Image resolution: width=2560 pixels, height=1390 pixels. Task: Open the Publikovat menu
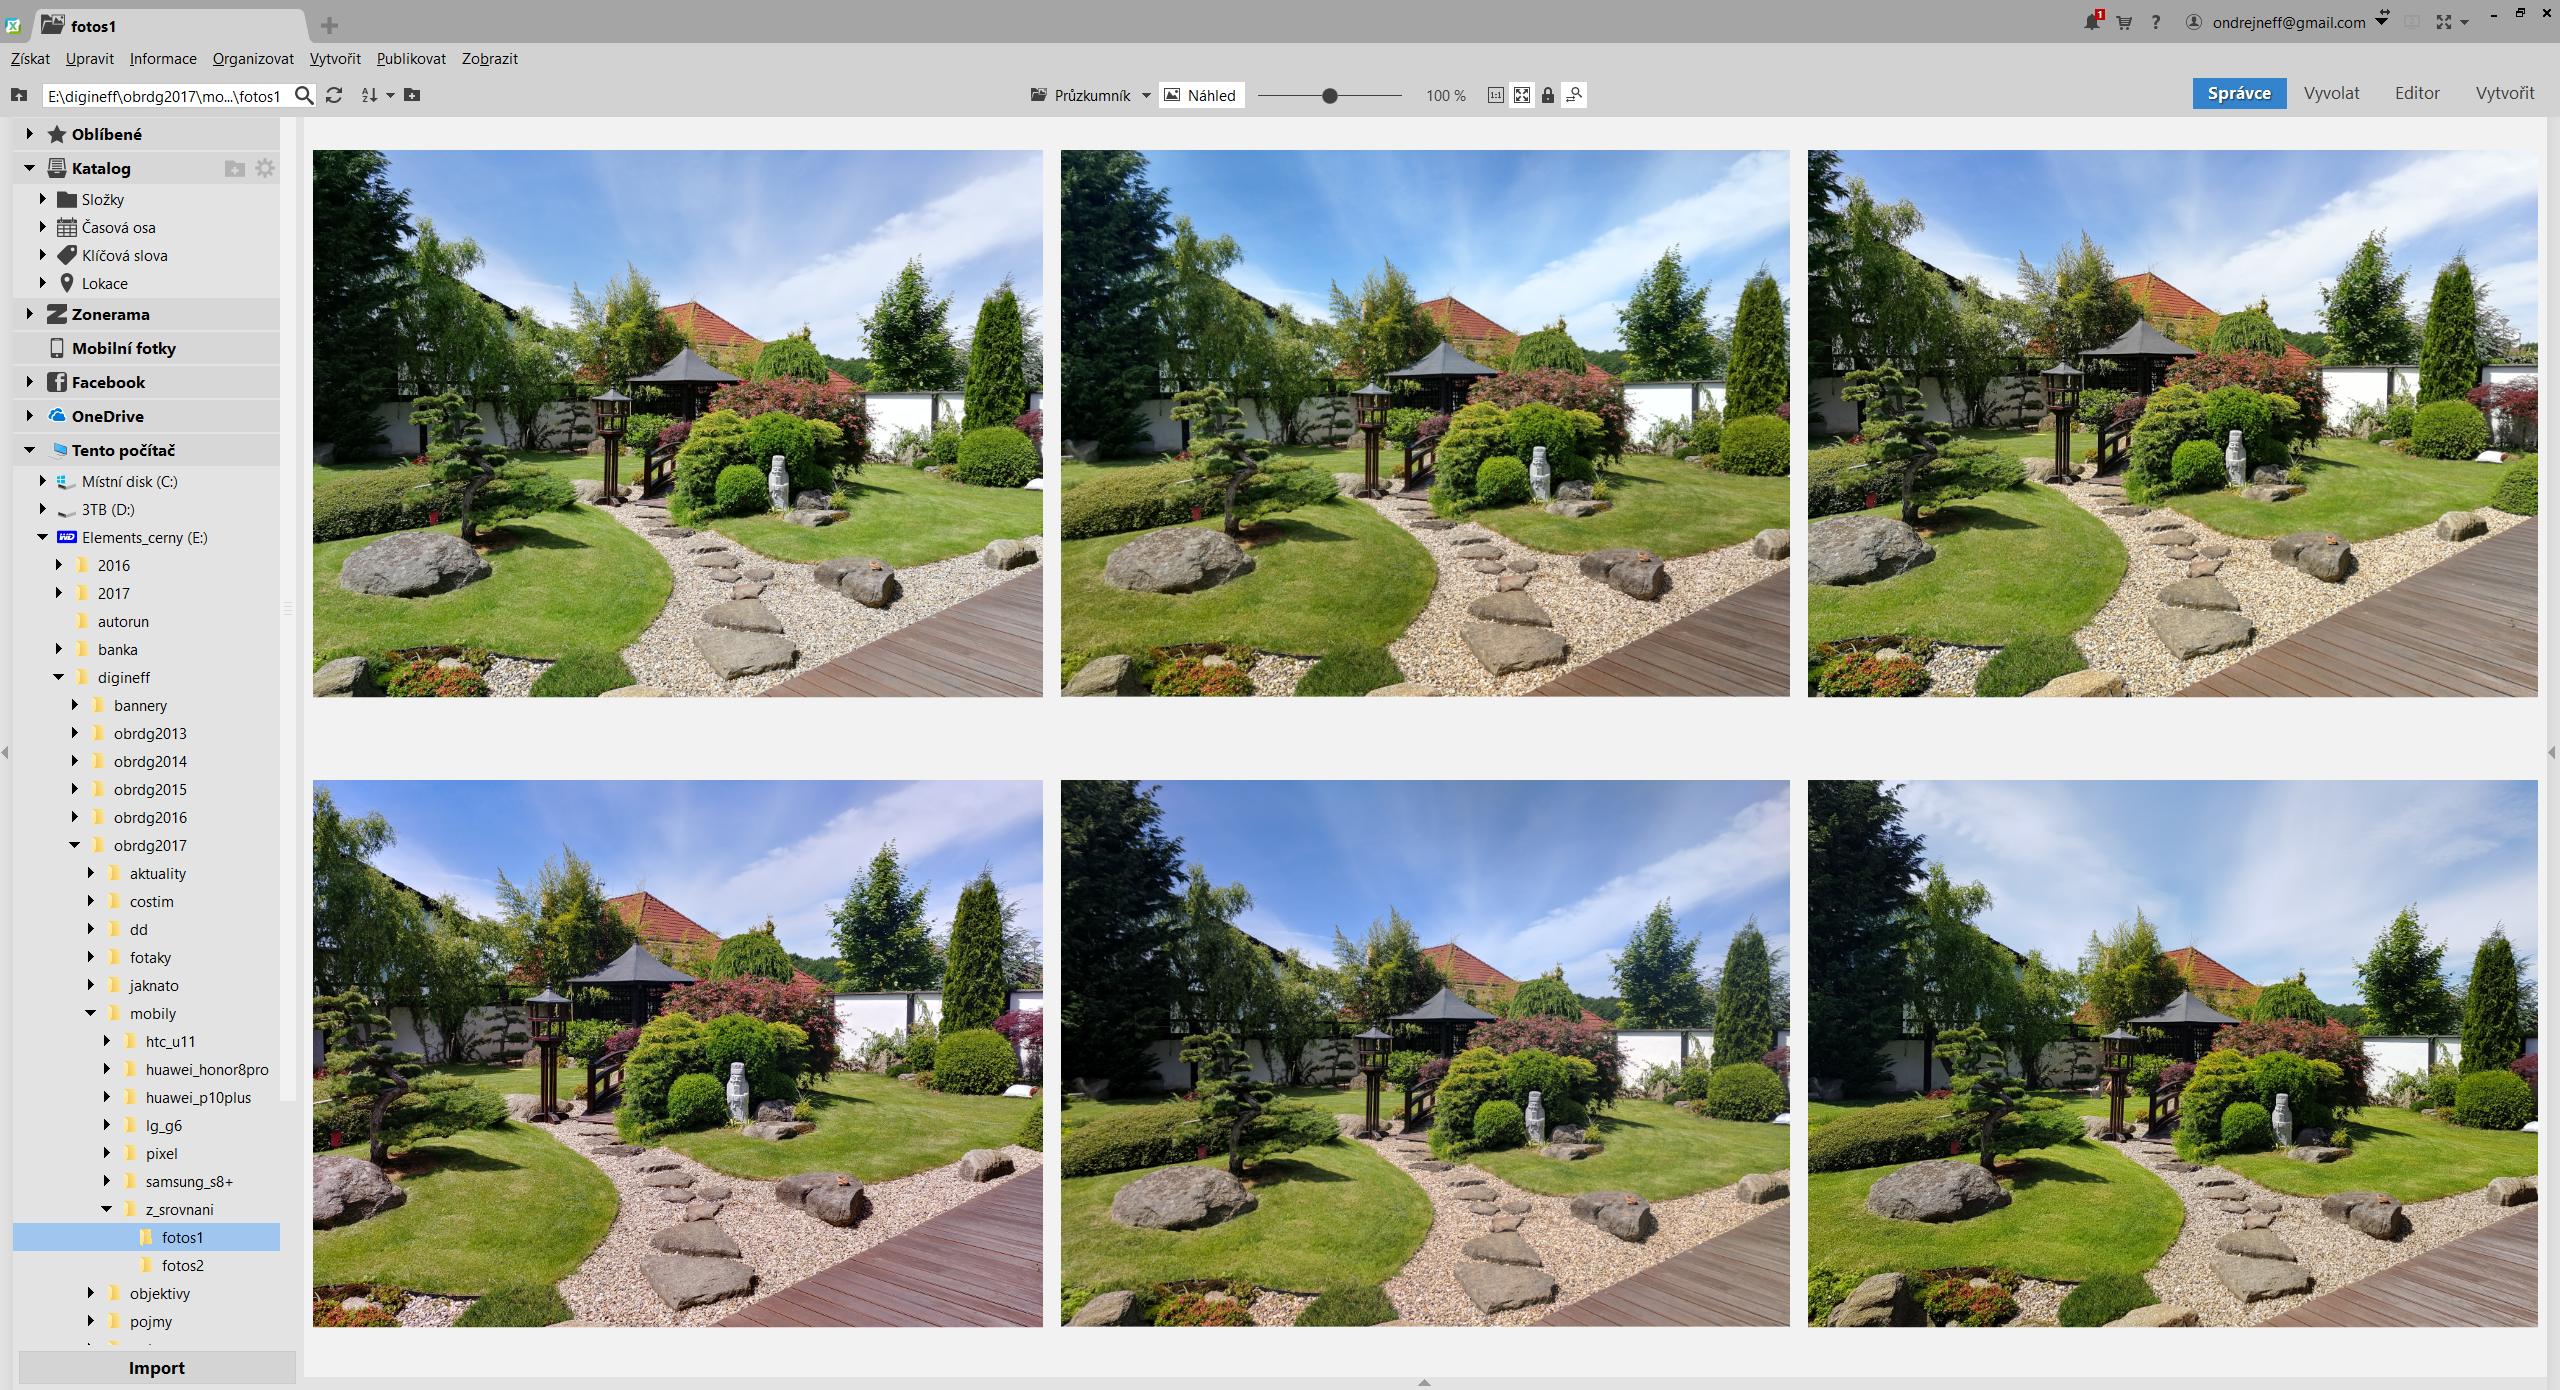point(411,58)
